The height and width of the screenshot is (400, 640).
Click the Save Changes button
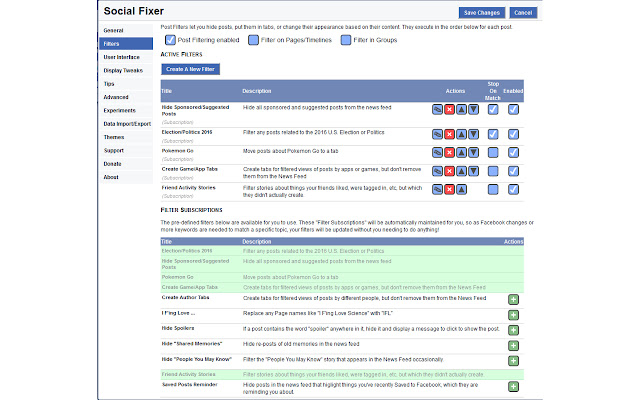click(482, 12)
